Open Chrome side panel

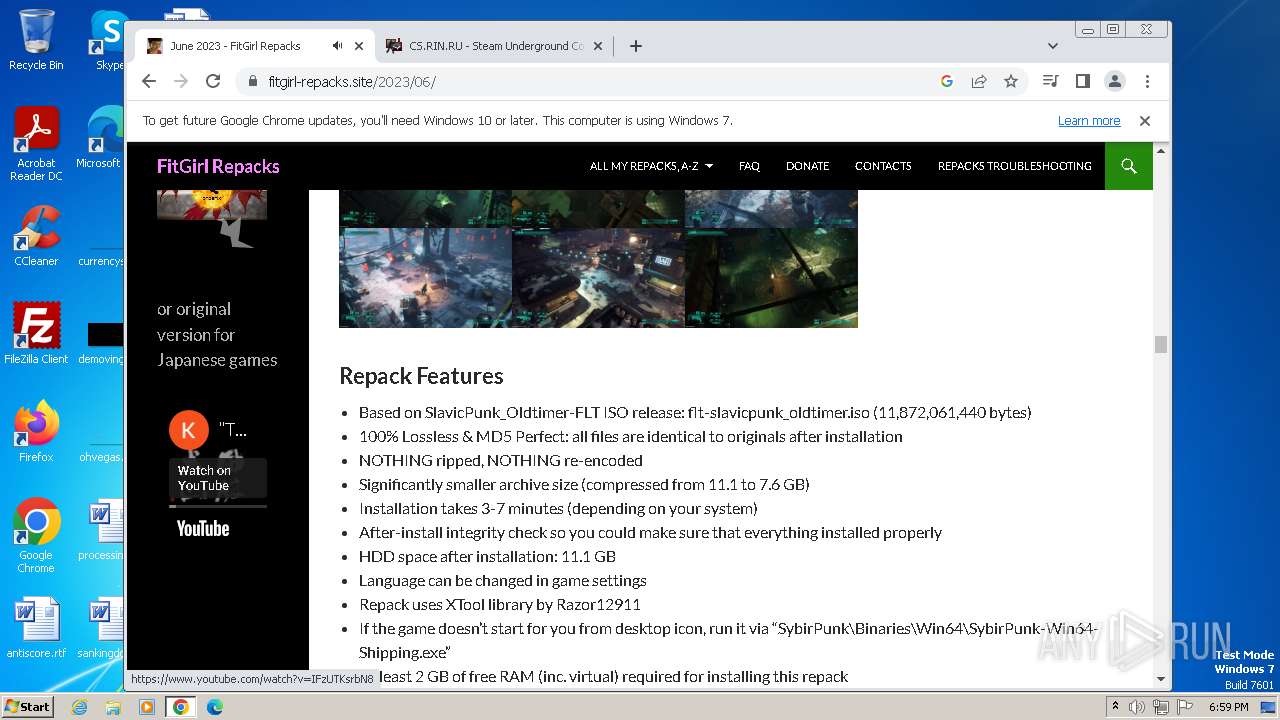[x=1082, y=81]
